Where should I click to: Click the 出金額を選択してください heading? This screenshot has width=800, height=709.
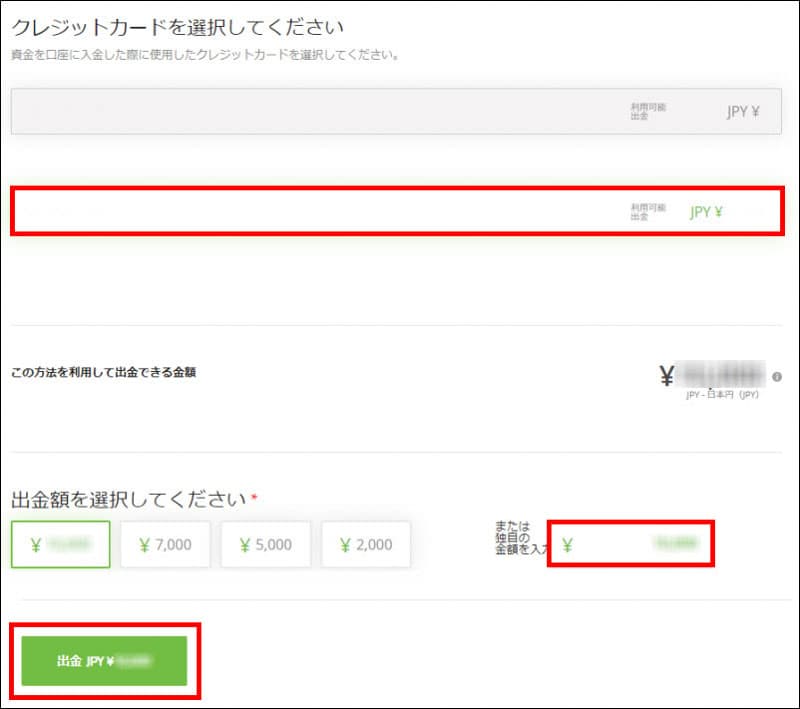[128, 498]
